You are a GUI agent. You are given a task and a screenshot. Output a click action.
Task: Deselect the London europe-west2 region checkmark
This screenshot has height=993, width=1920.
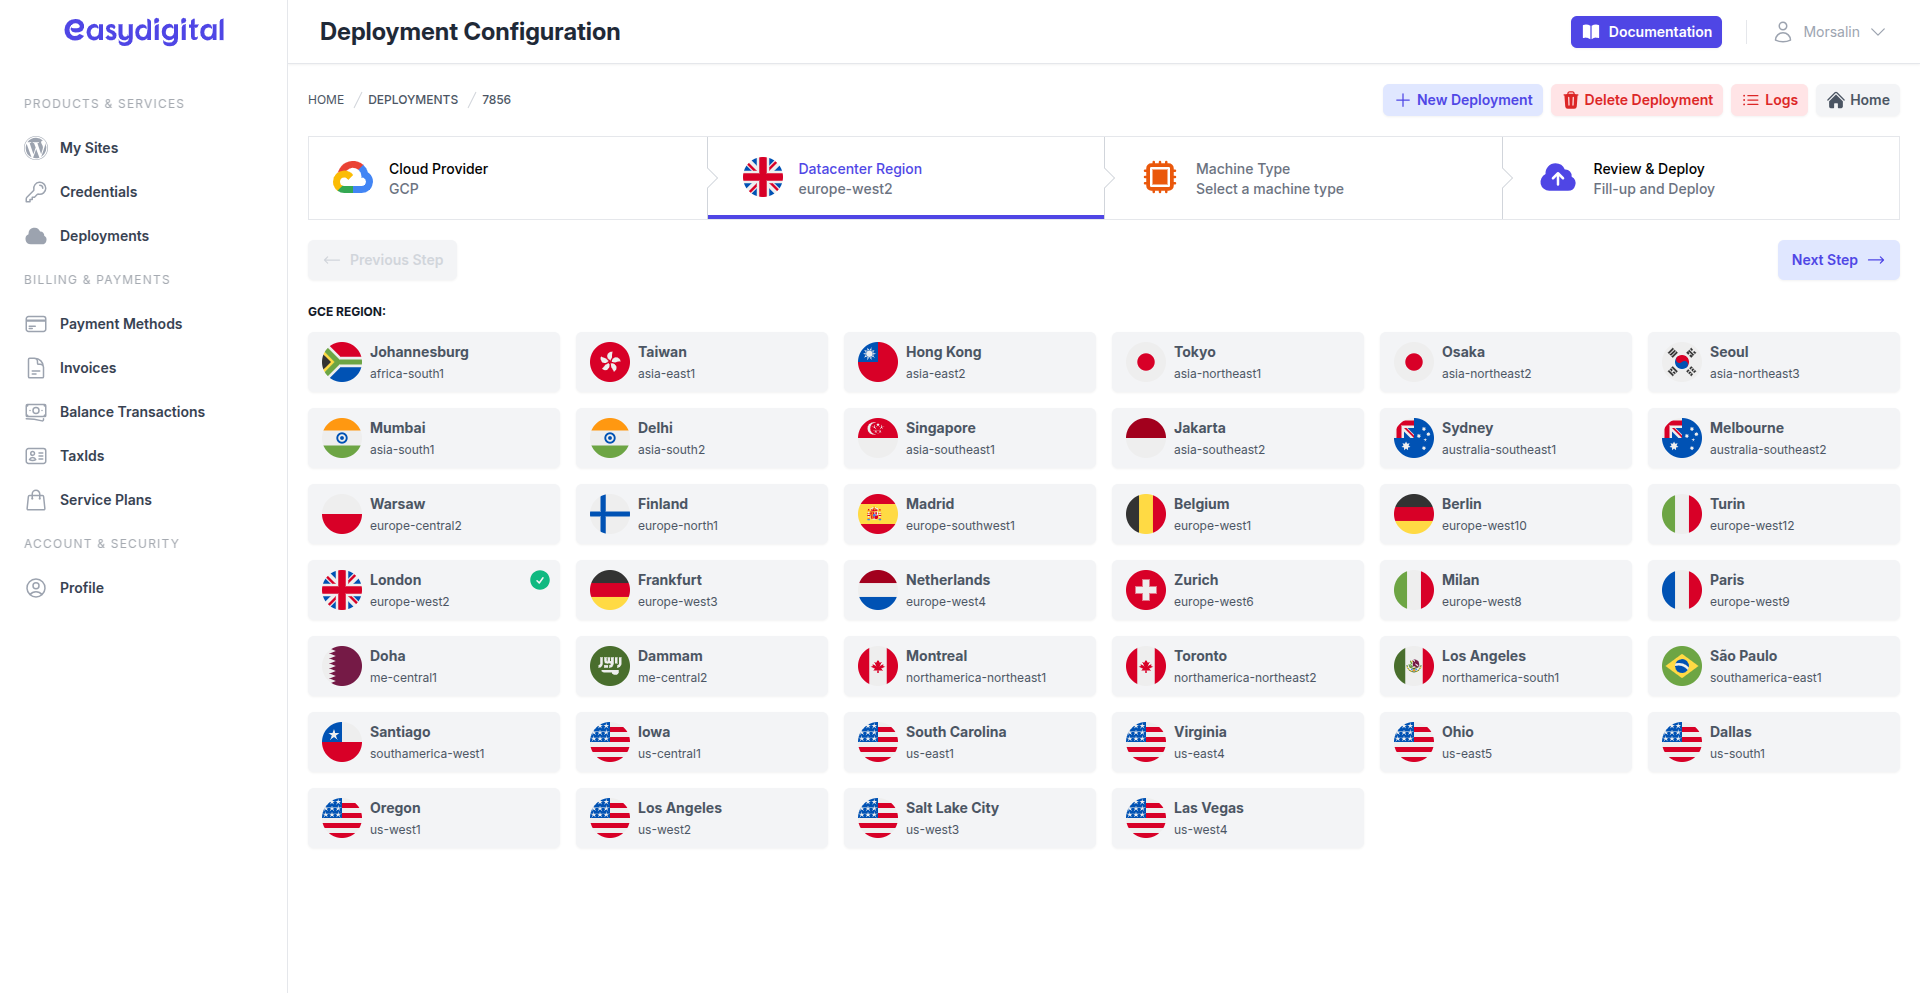539,579
